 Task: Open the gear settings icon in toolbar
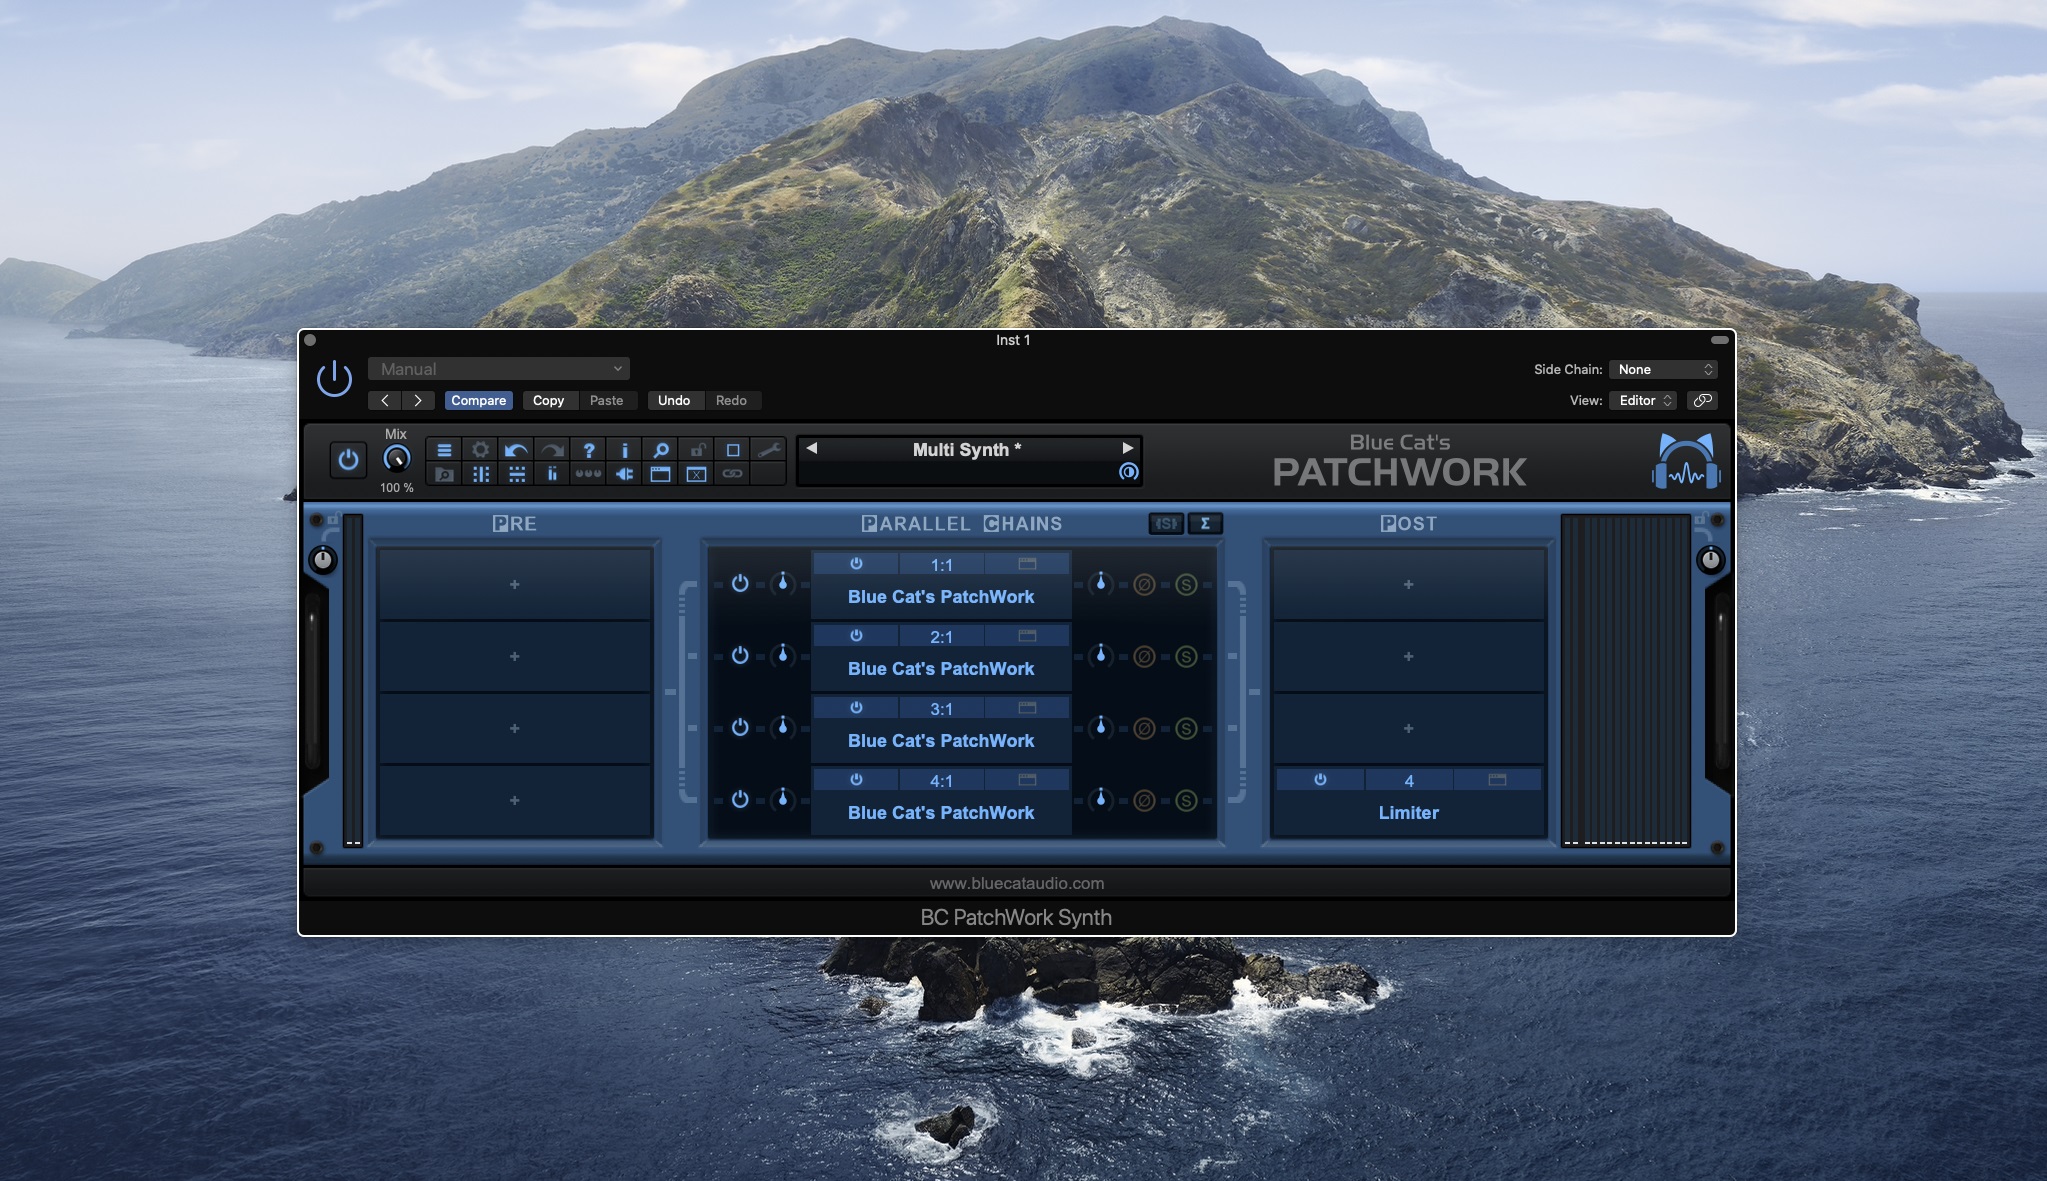click(x=480, y=450)
